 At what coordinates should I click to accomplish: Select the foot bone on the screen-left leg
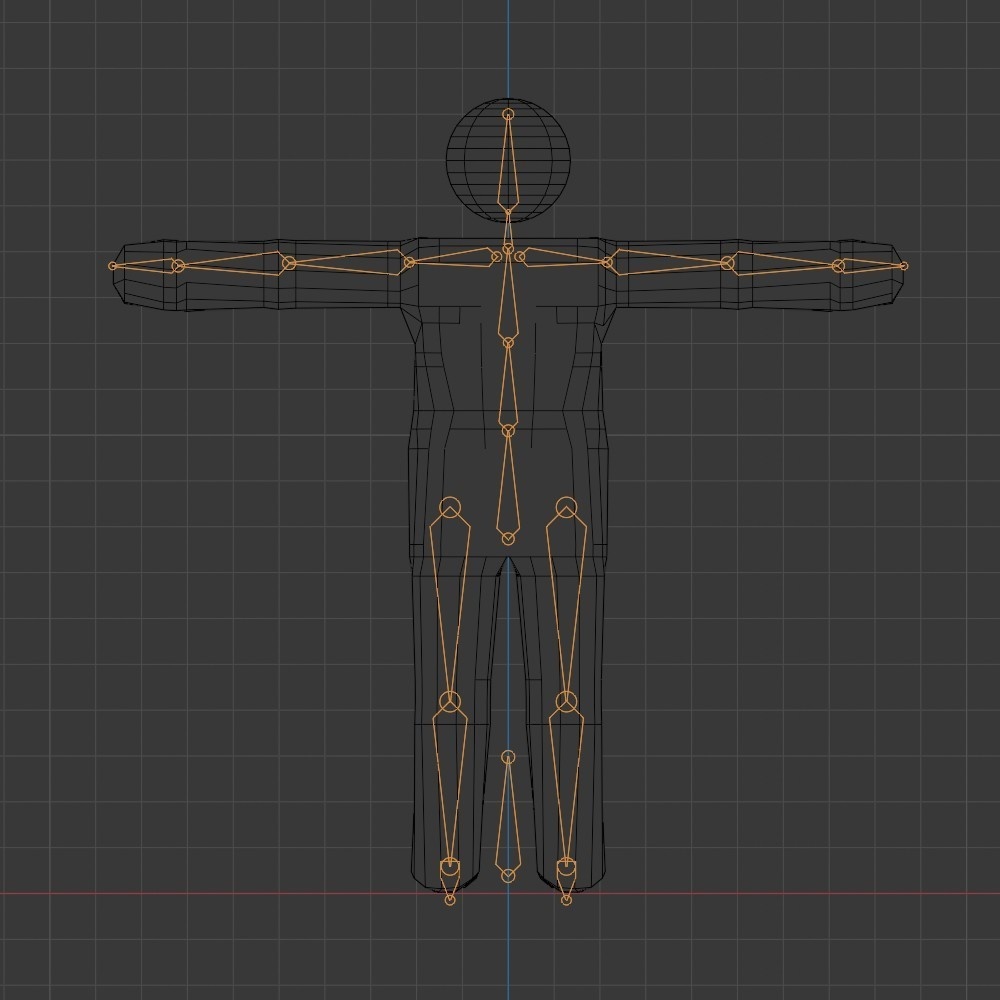450,881
